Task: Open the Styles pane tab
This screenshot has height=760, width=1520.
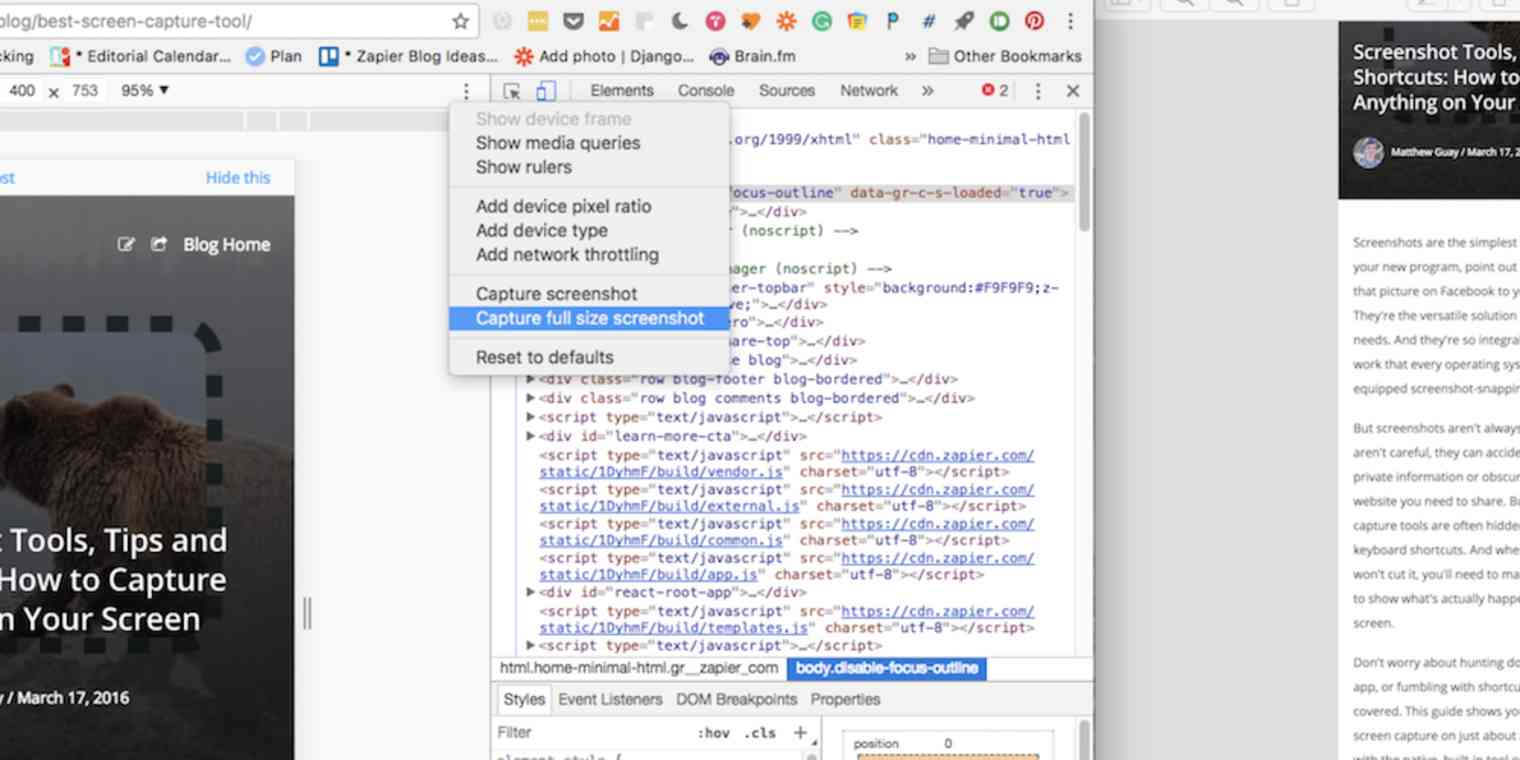Action: [x=524, y=700]
